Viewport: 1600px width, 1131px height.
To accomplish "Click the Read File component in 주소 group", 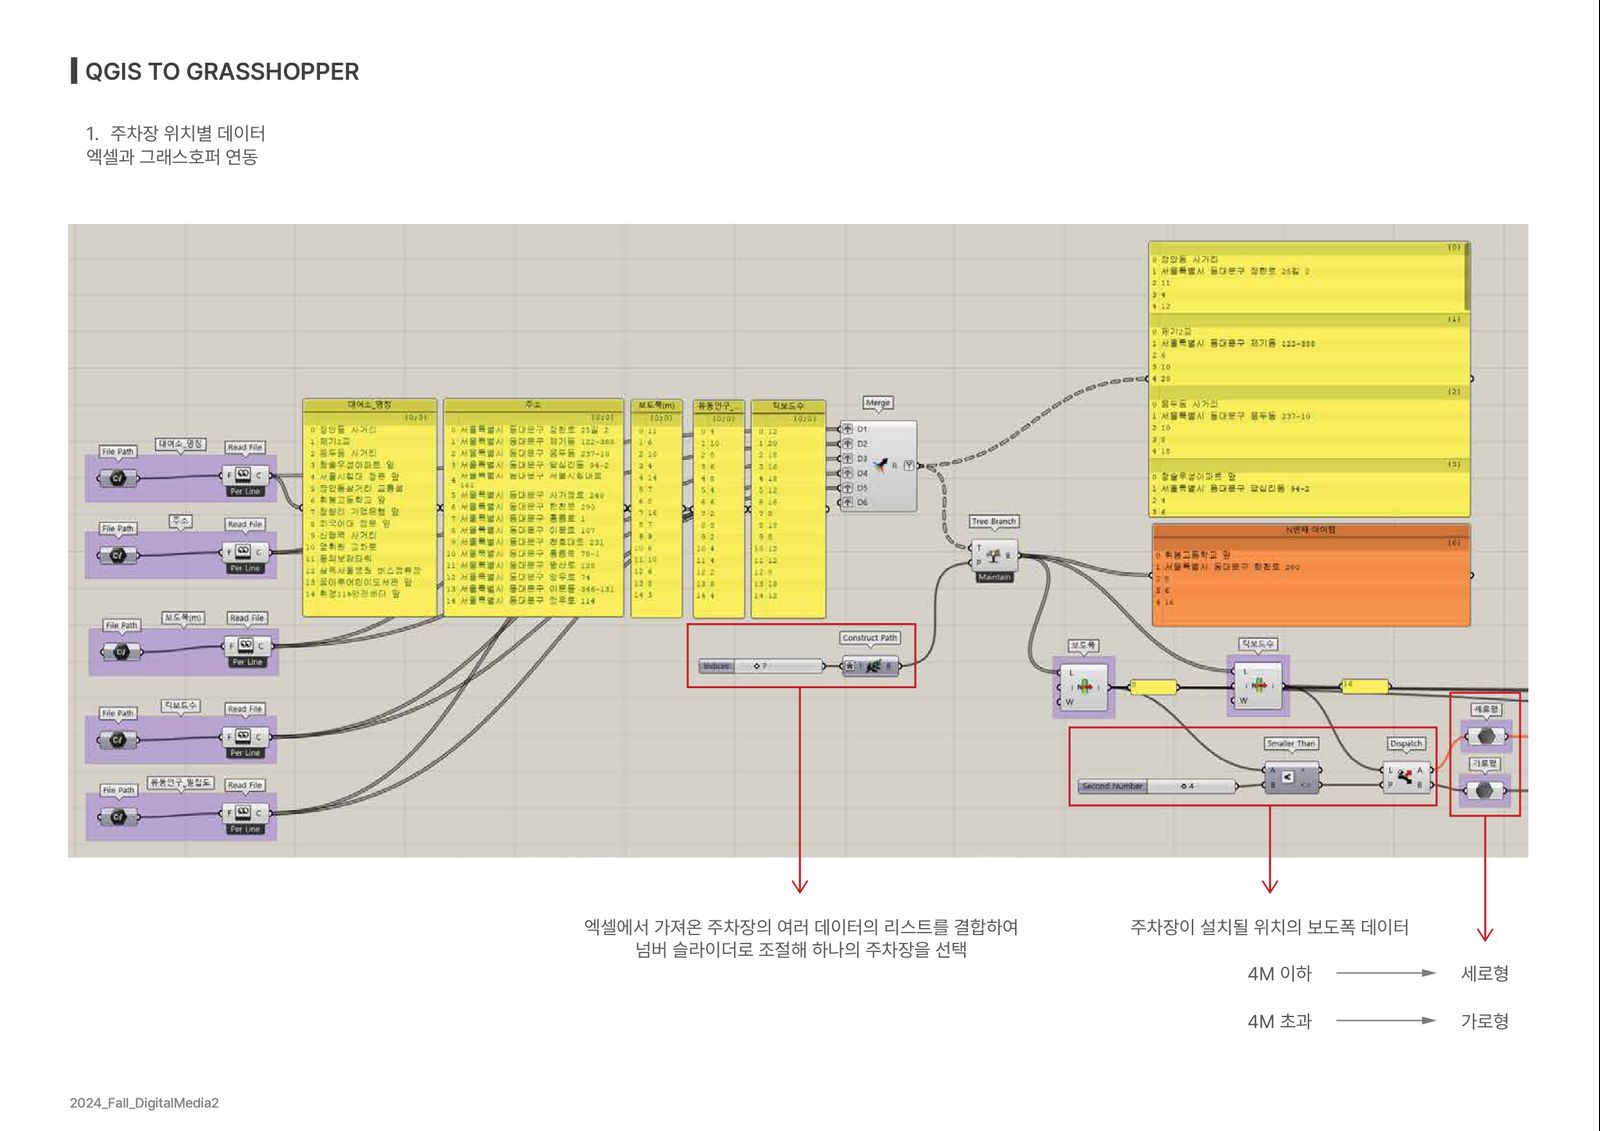I will [245, 551].
